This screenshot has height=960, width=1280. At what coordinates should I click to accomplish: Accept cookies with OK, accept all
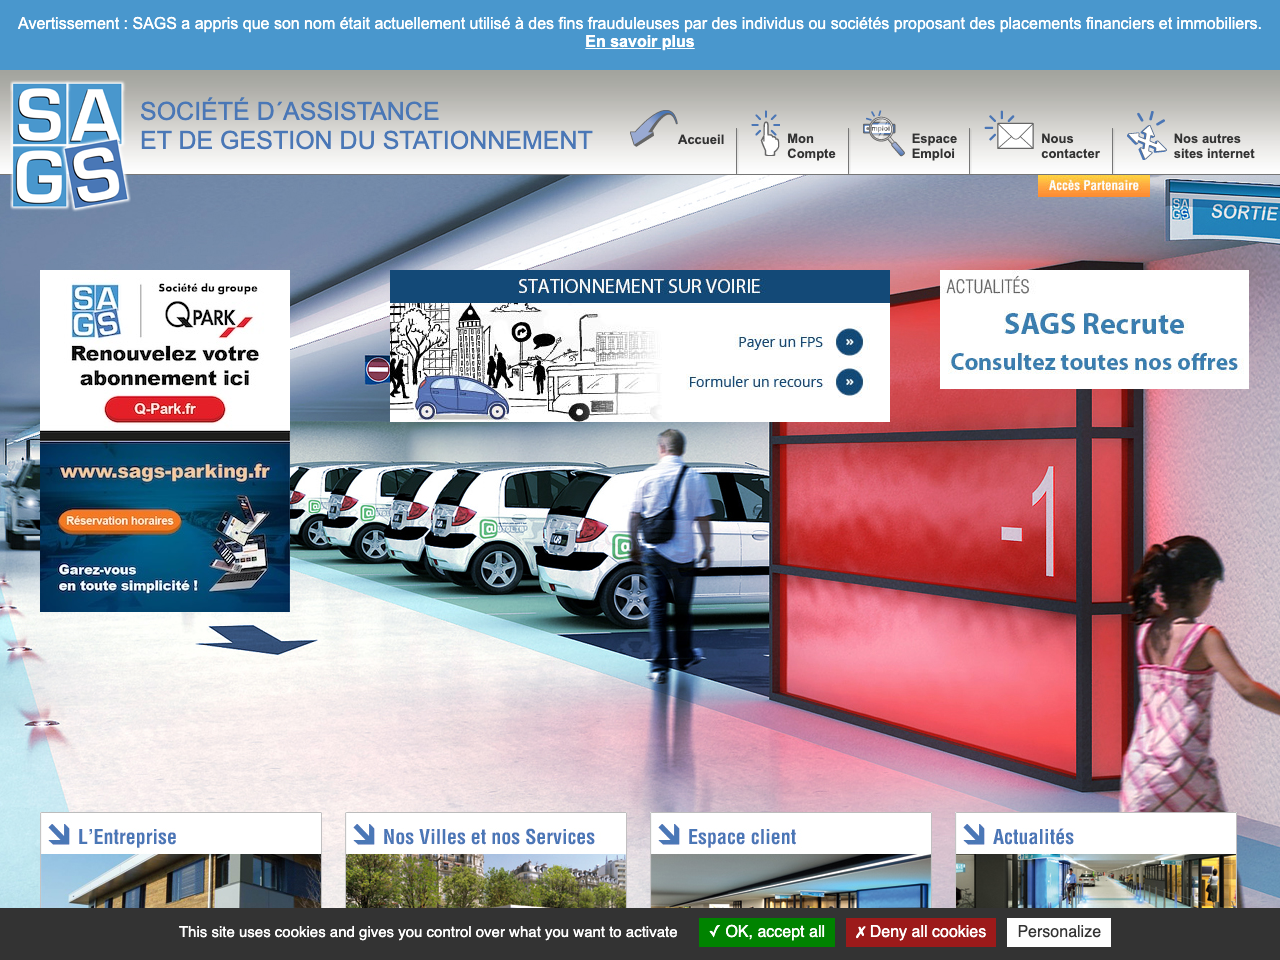pyautogui.click(x=766, y=932)
